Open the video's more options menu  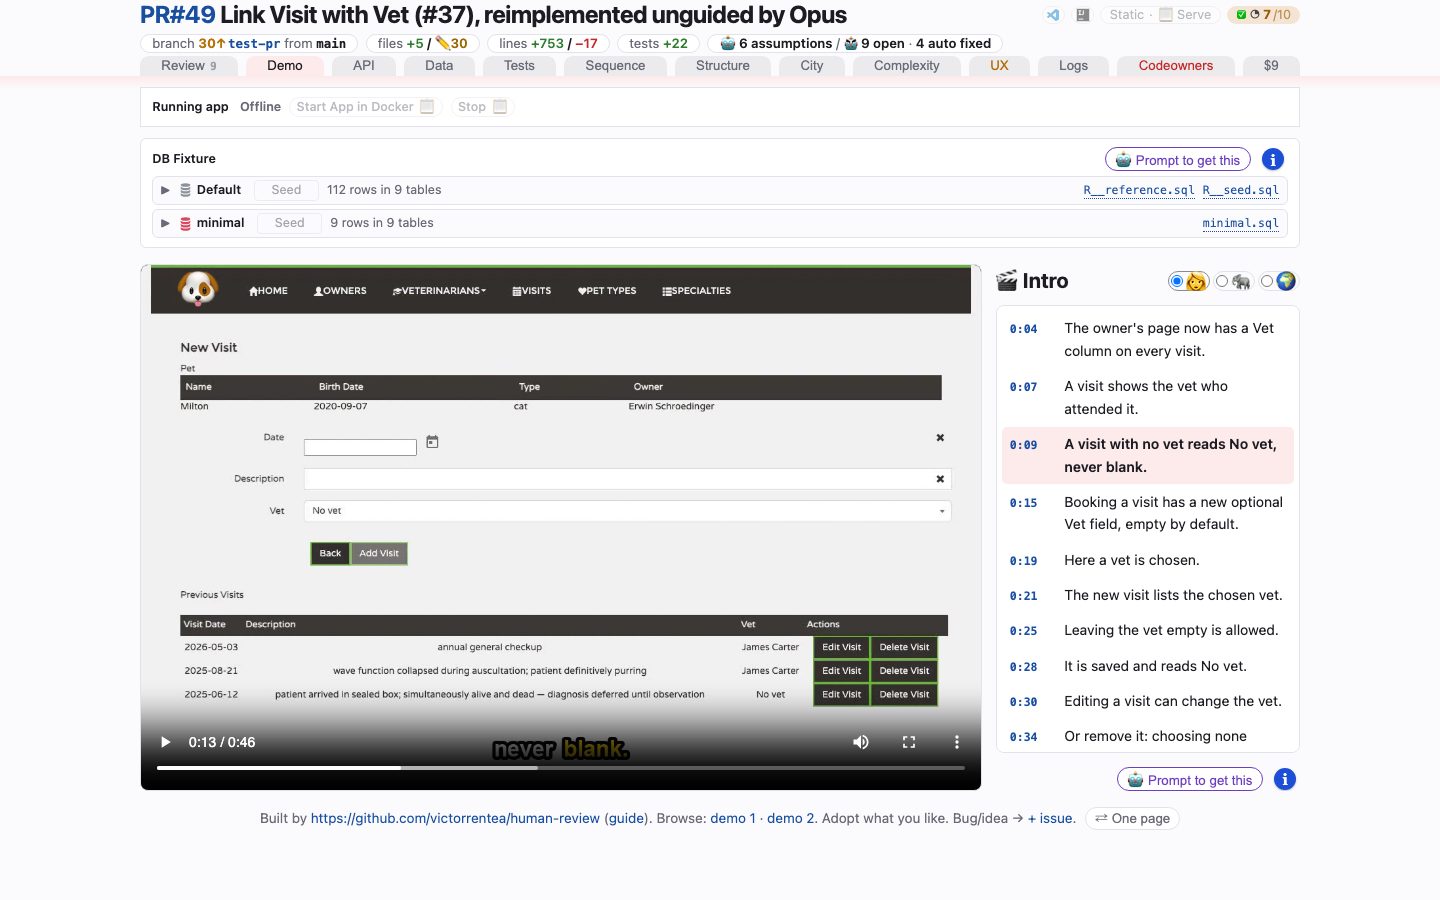tap(957, 742)
